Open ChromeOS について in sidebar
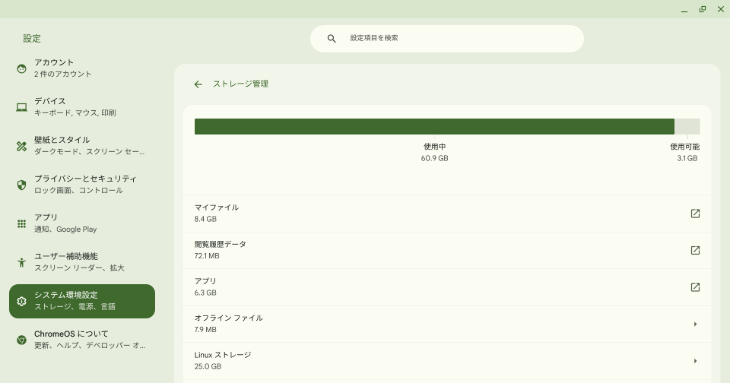This screenshot has width=730, height=383. (x=82, y=340)
